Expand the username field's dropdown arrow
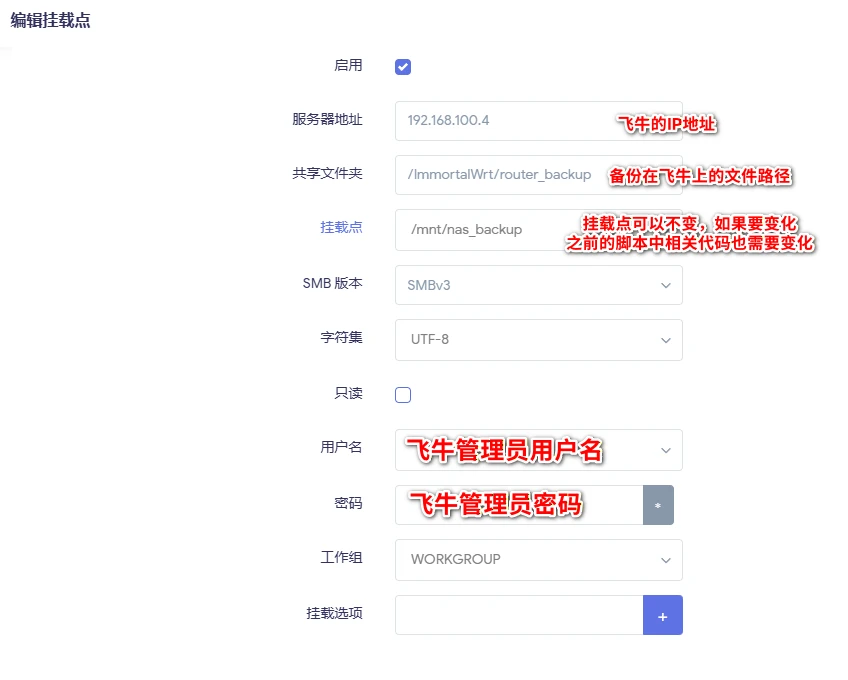 tap(668, 450)
